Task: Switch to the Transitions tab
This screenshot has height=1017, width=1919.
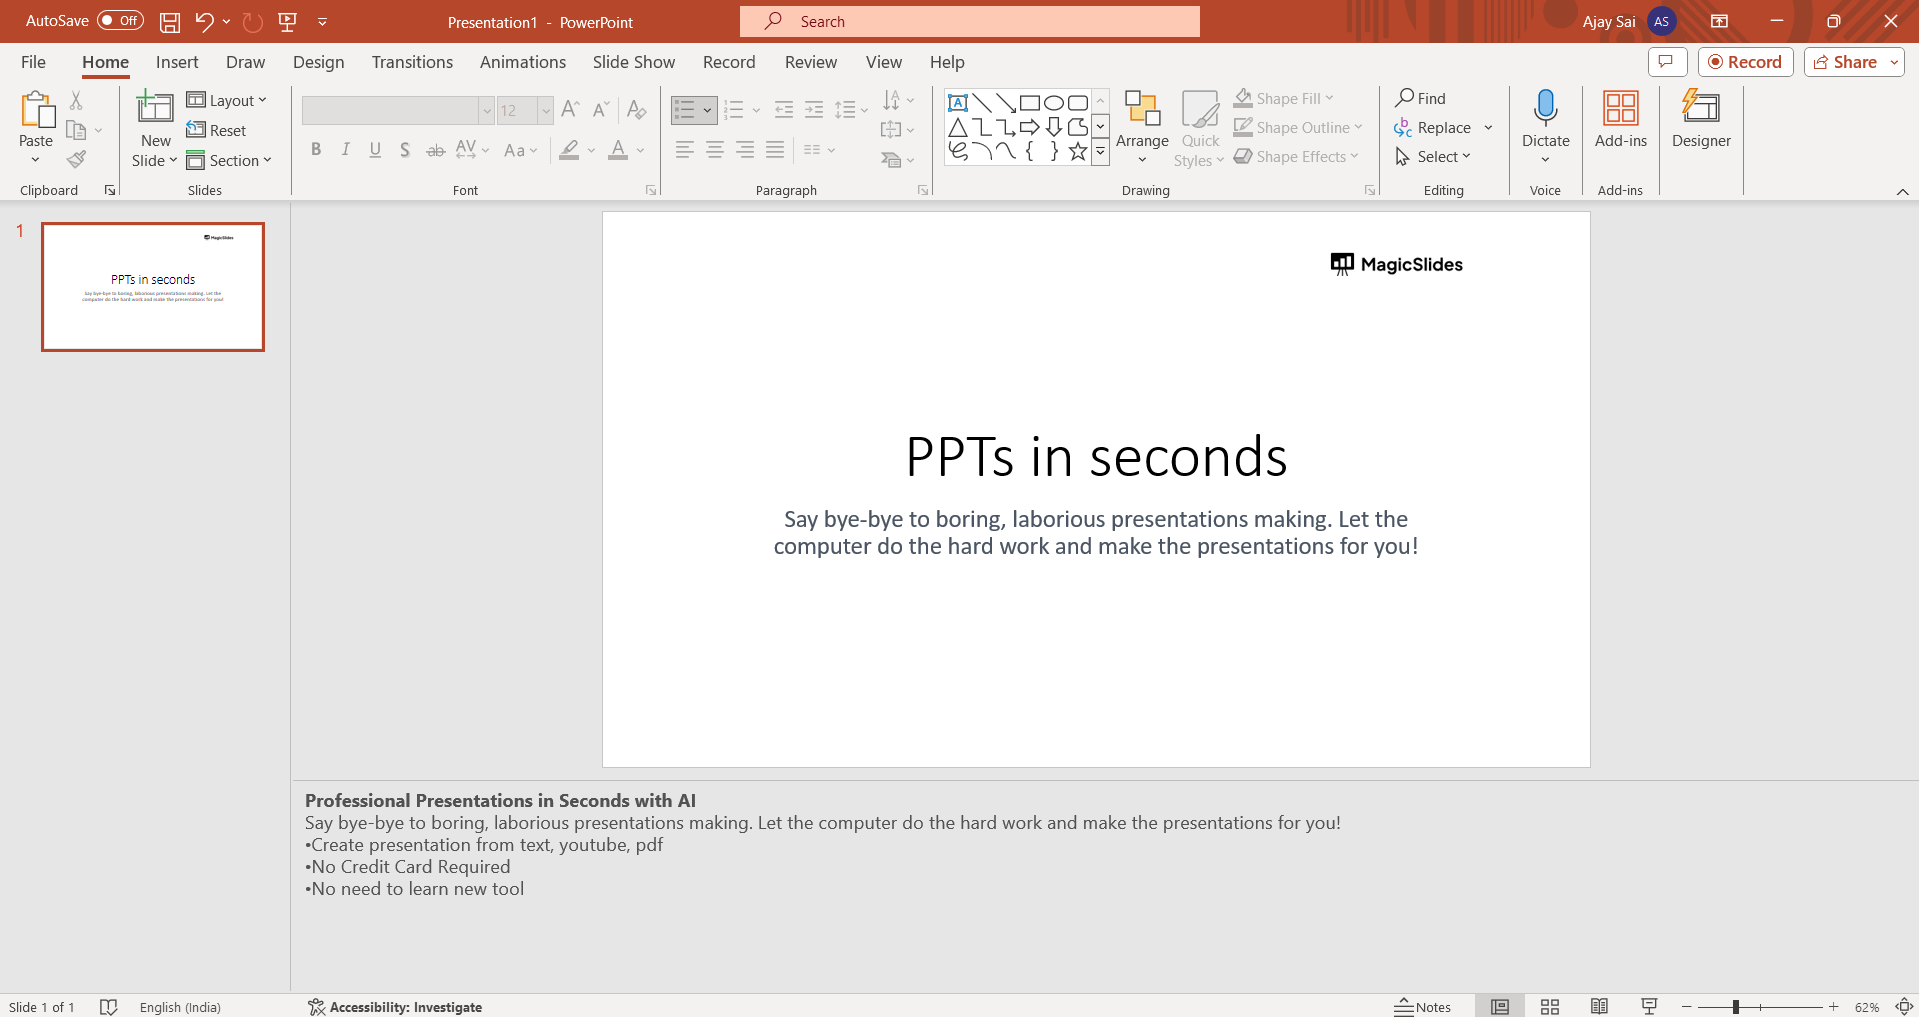Action: 412,62
